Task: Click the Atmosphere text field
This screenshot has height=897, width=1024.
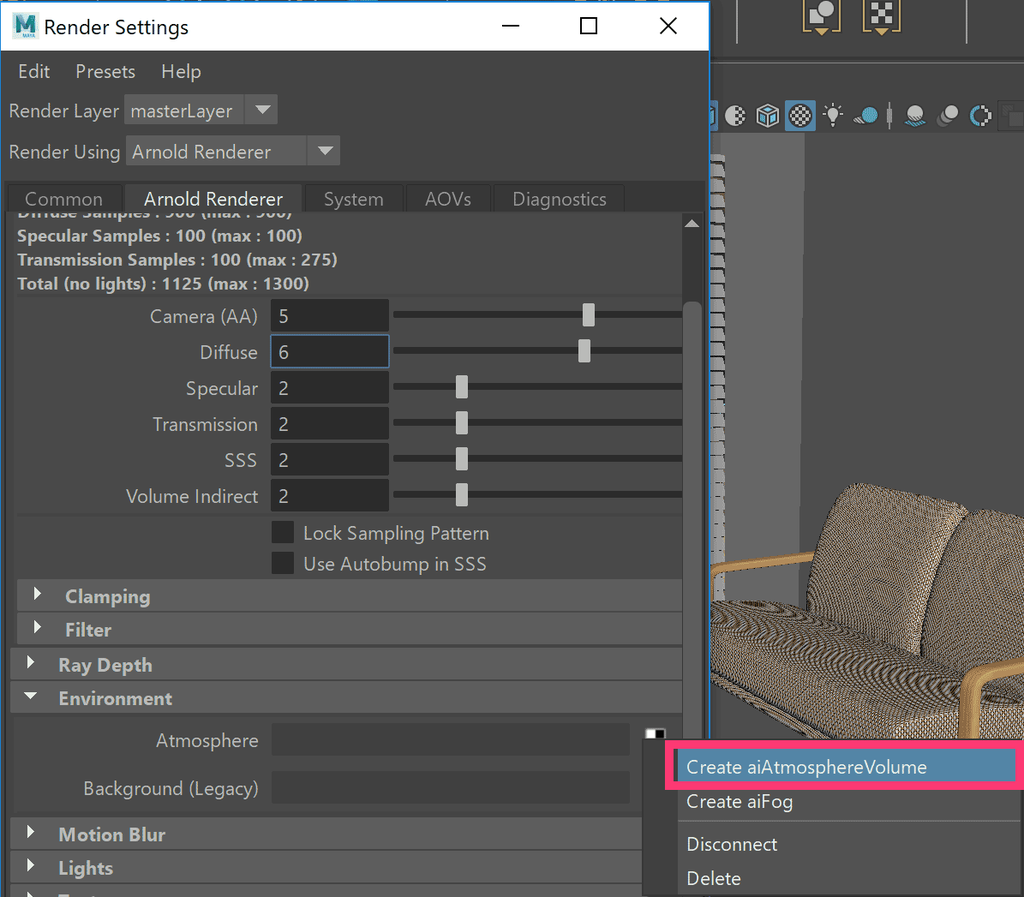Action: pyautogui.click(x=451, y=739)
